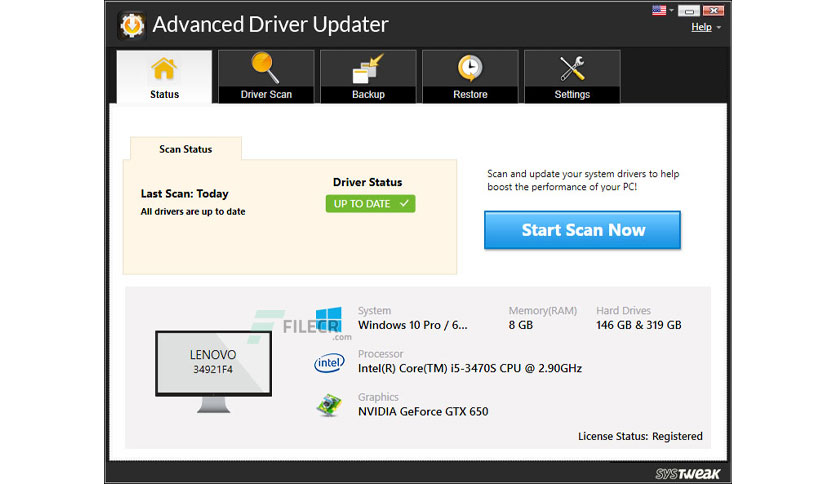Click the graphics card icon
Viewport: 836px width, 484px height.
(328, 405)
